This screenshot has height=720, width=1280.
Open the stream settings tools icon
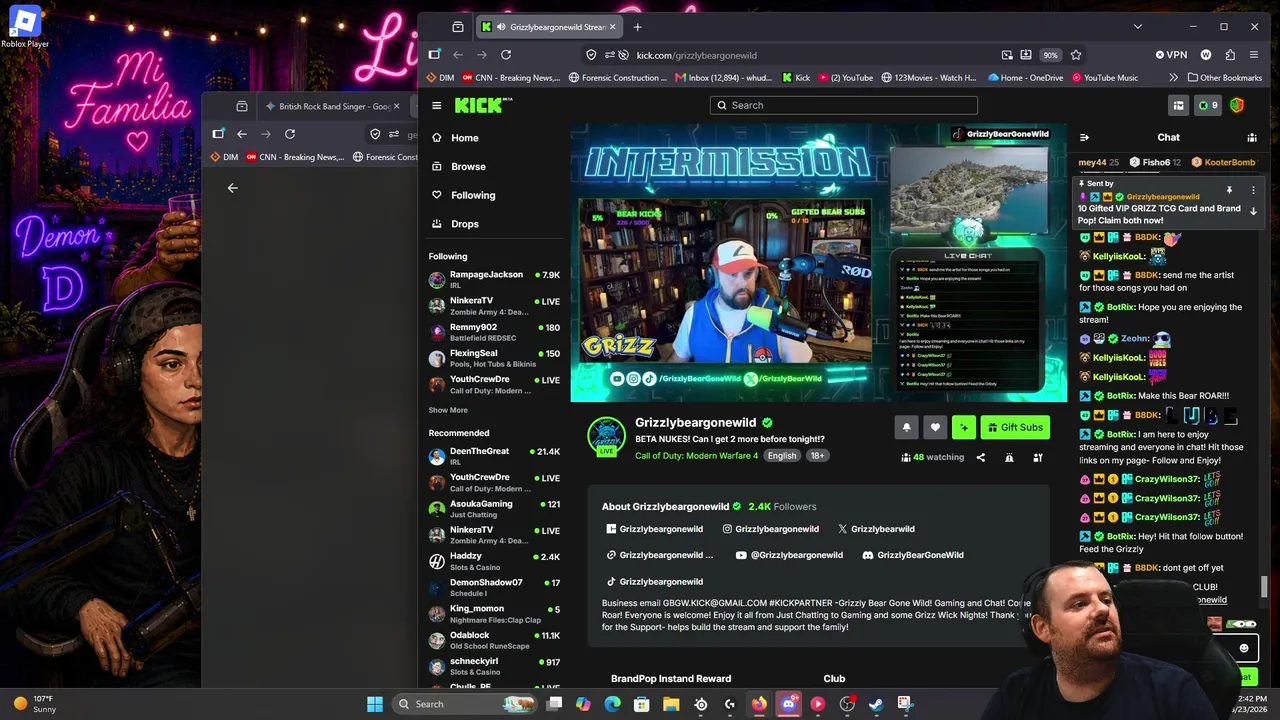click(x=1038, y=457)
